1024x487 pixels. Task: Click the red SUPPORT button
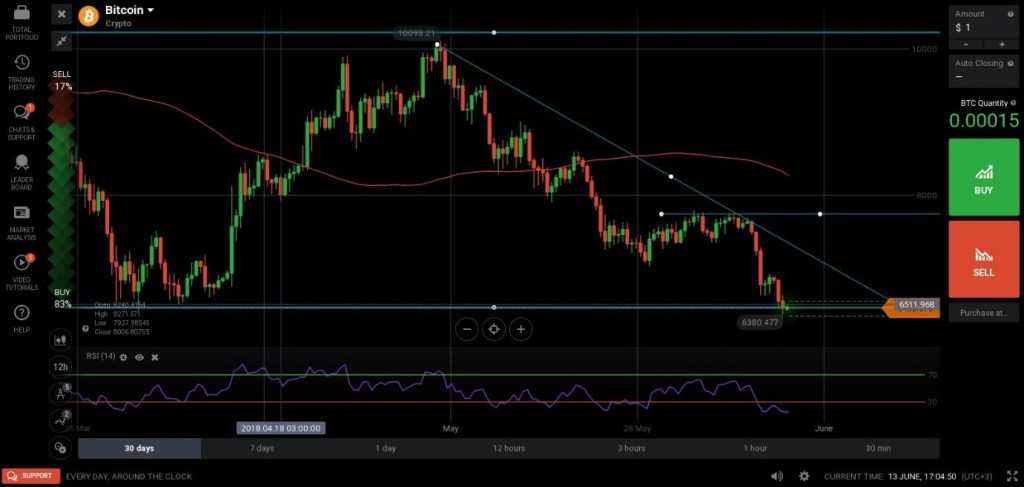(x=31, y=477)
